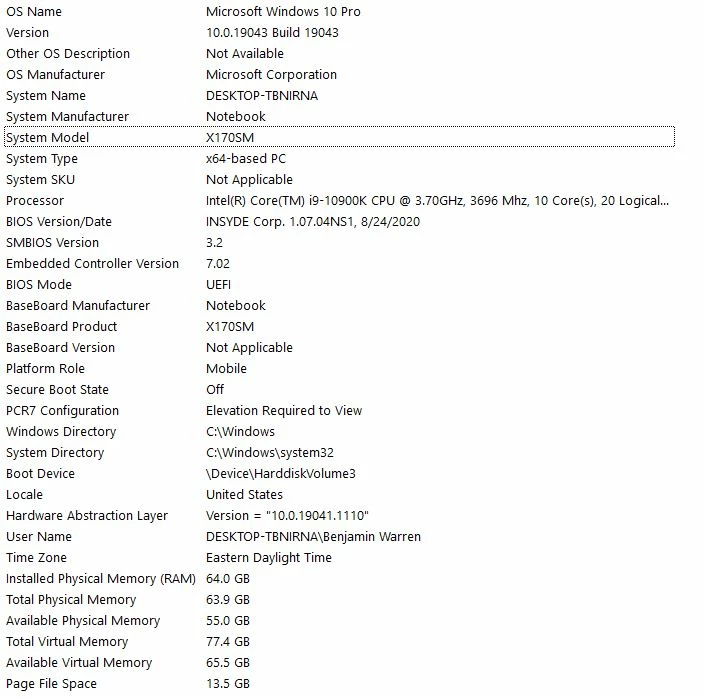Select the Page File Space label

pos(52,684)
